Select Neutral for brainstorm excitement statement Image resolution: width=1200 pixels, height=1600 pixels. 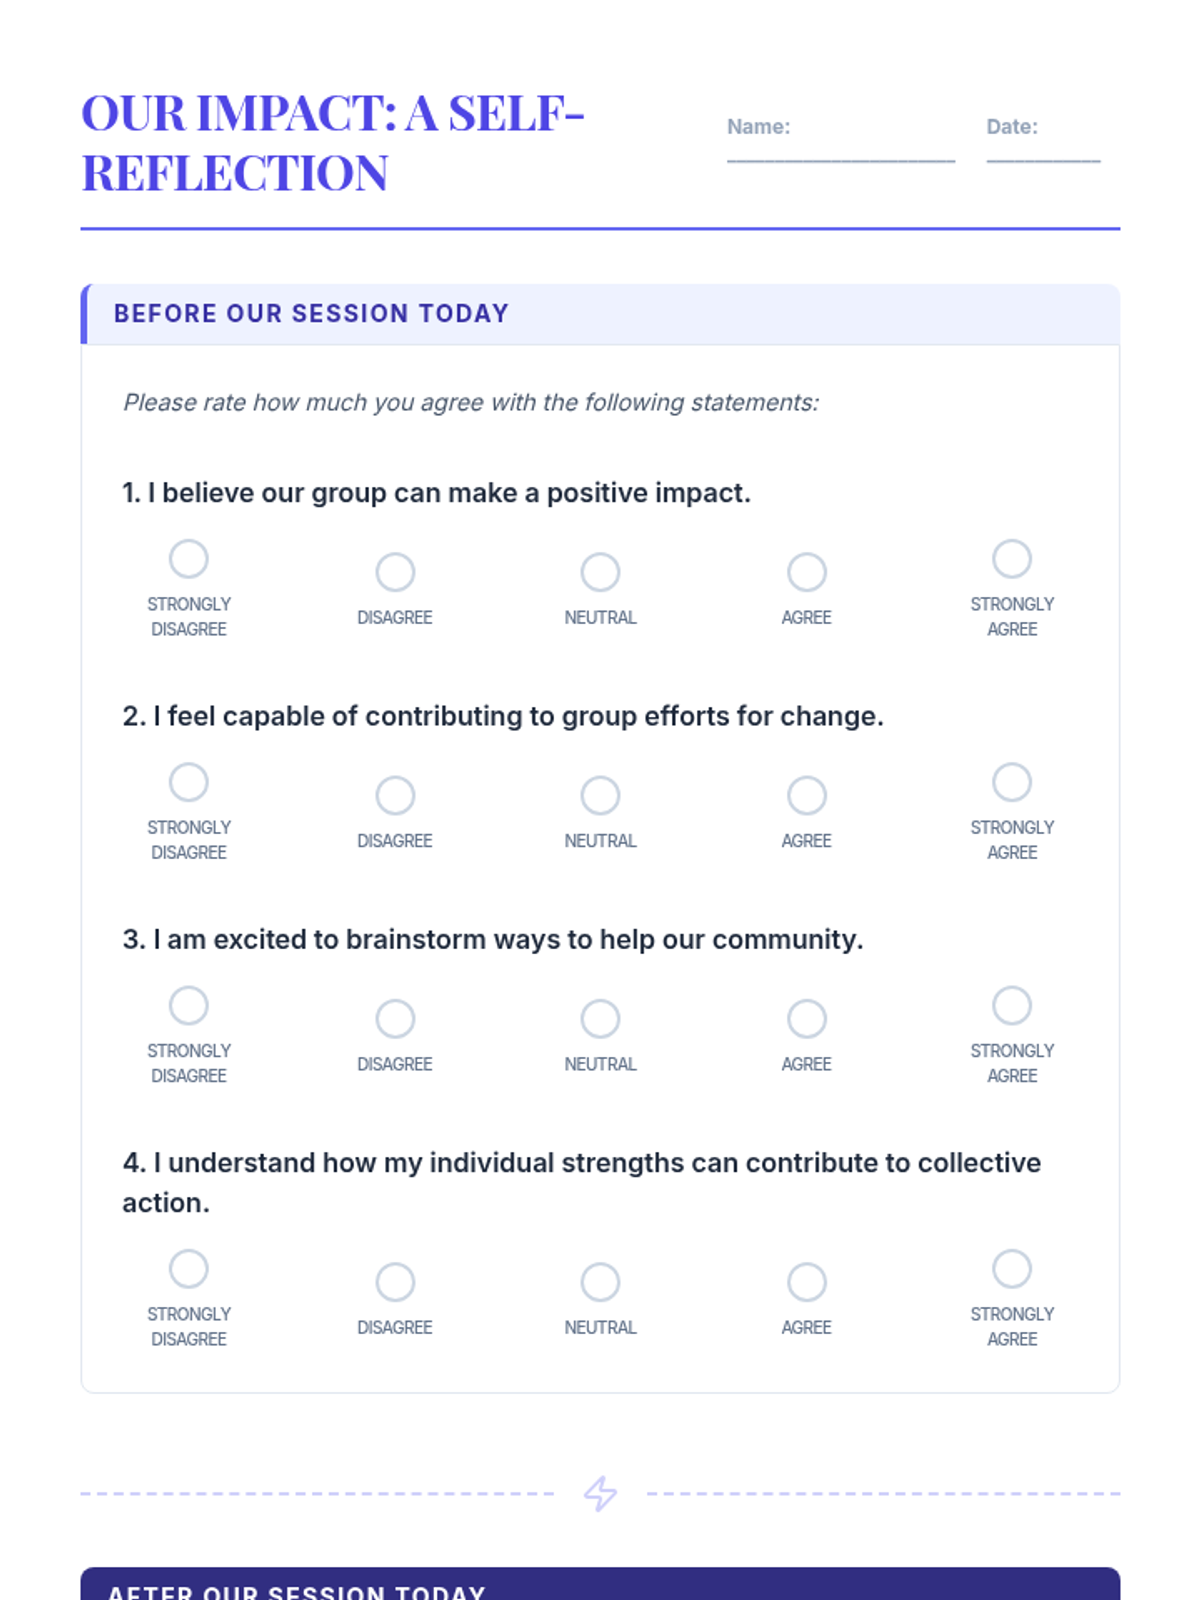tap(600, 1018)
